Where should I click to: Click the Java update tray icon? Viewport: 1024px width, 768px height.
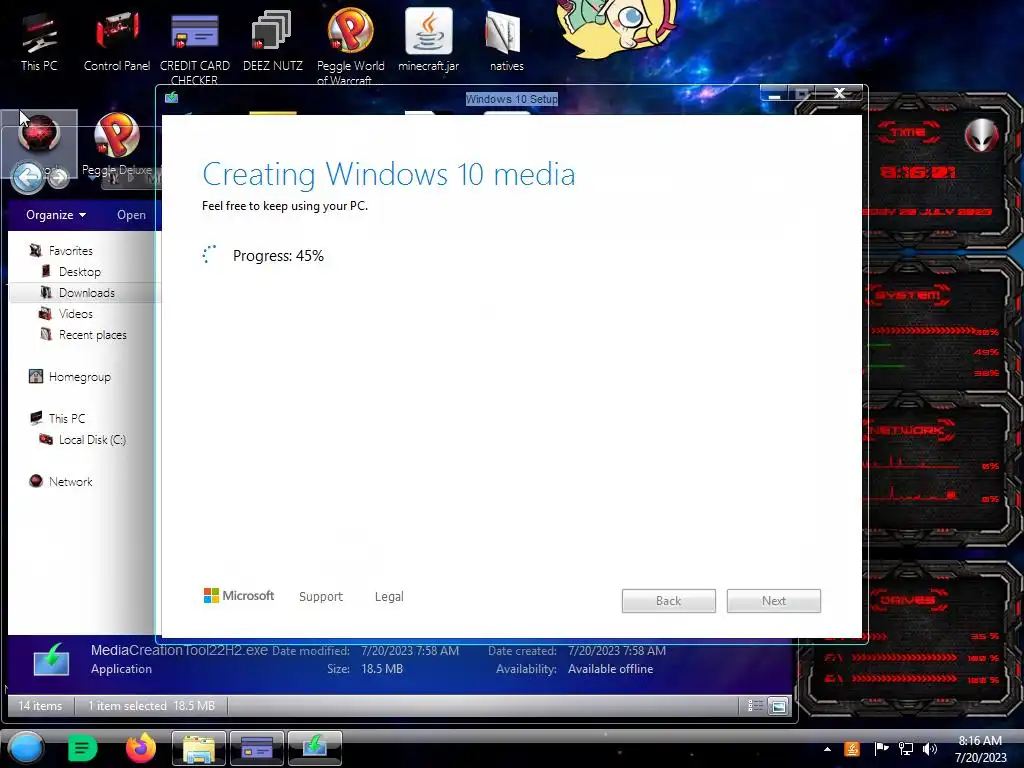(x=852, y=749)
